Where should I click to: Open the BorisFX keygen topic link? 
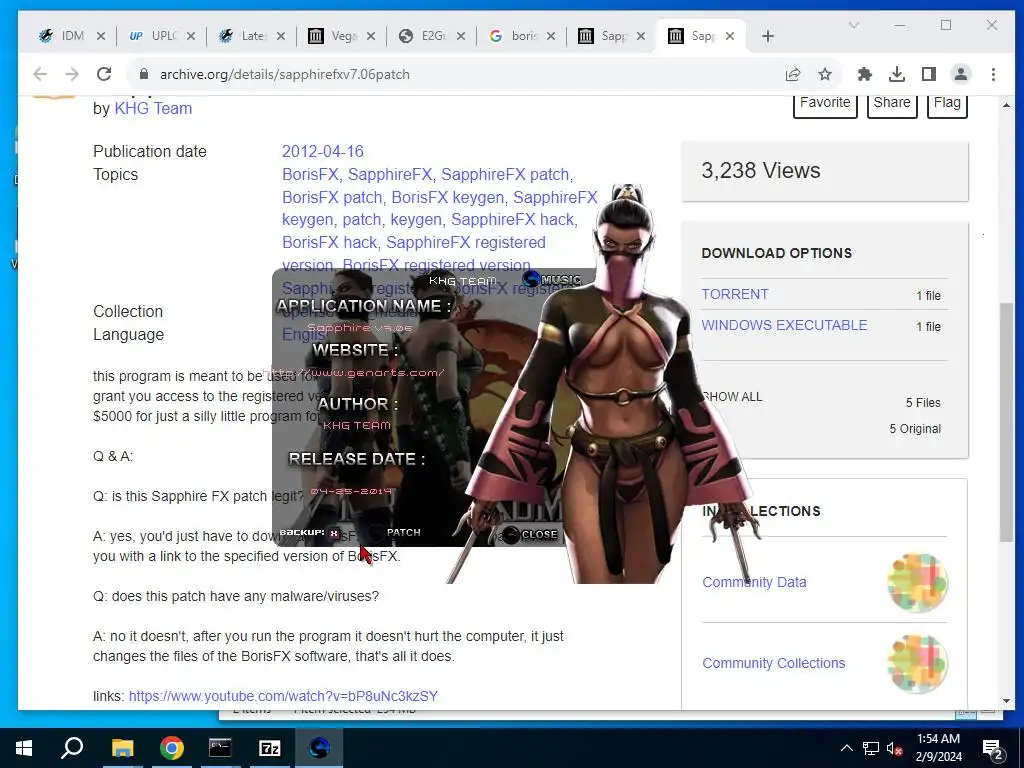447,197
